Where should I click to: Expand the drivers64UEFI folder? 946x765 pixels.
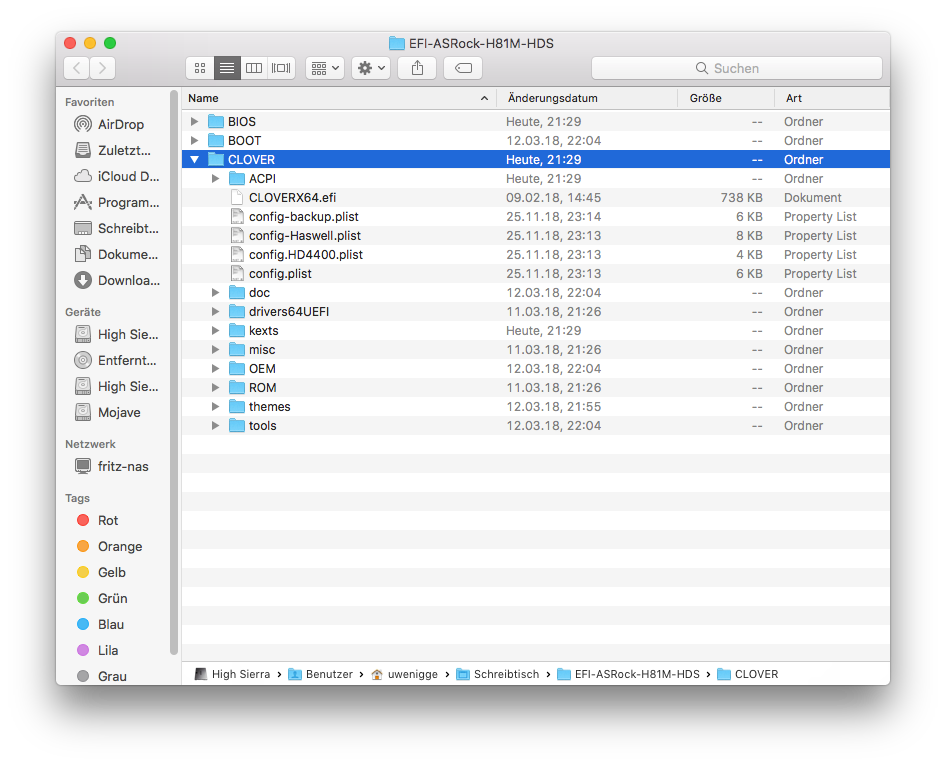click(x=215, y=312)
